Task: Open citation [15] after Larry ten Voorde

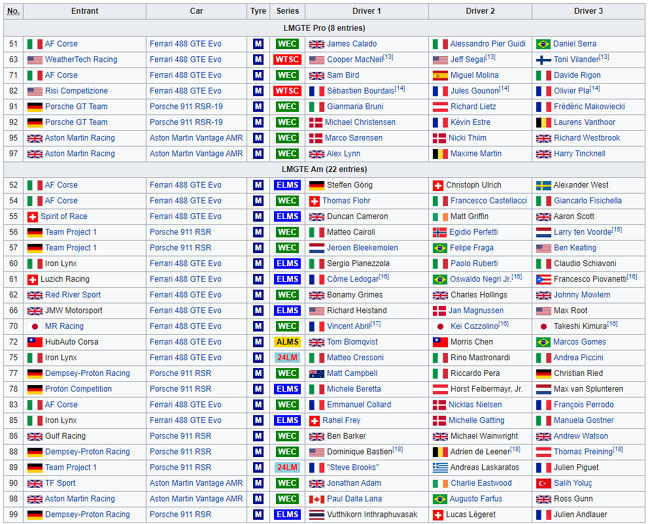Action: point(617,230)
